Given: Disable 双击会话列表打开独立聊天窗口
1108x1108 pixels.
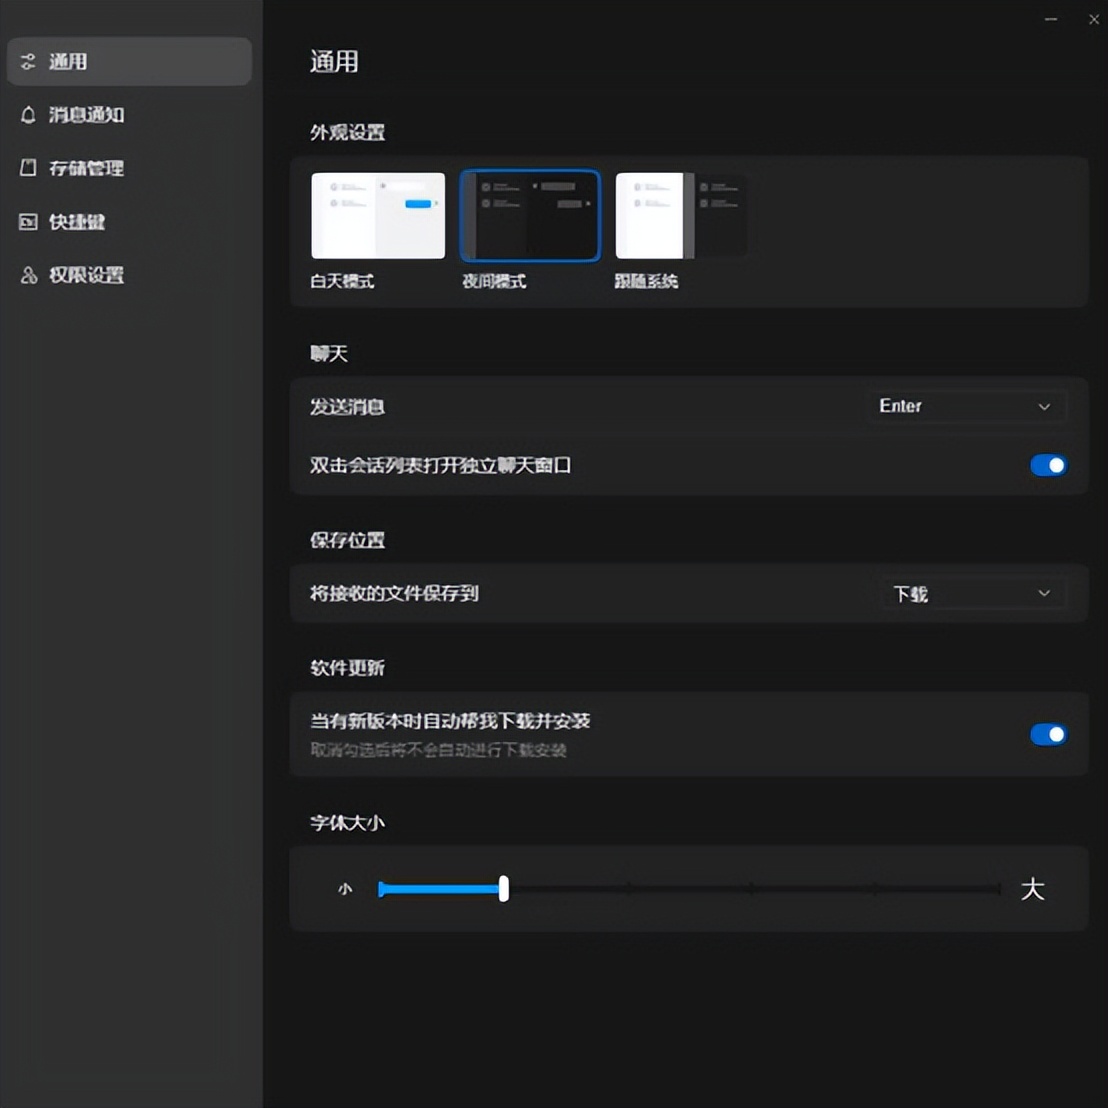Looking at the screenshot, I should 1049,465.
